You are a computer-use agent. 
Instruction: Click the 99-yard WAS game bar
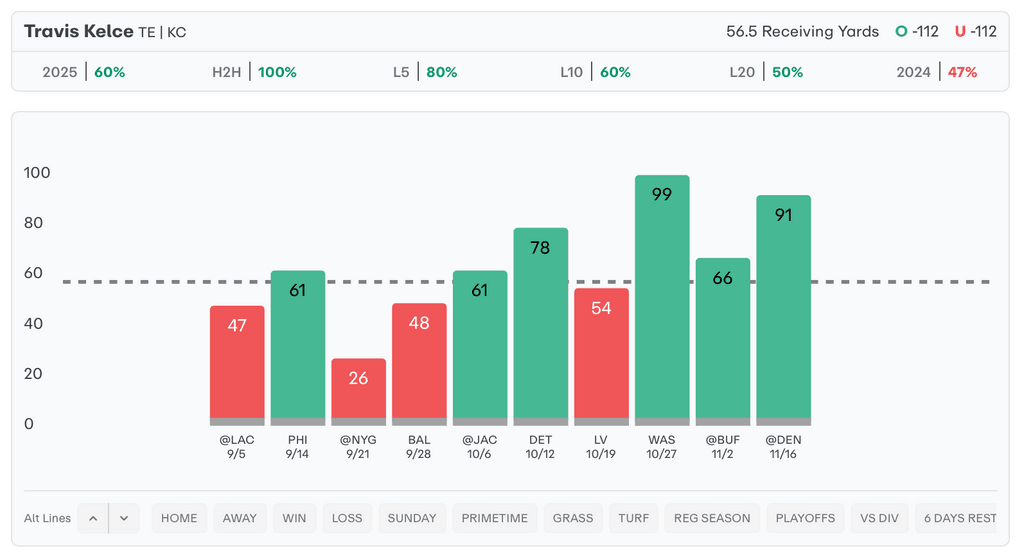pyautogui.click(x=662, y=300)
